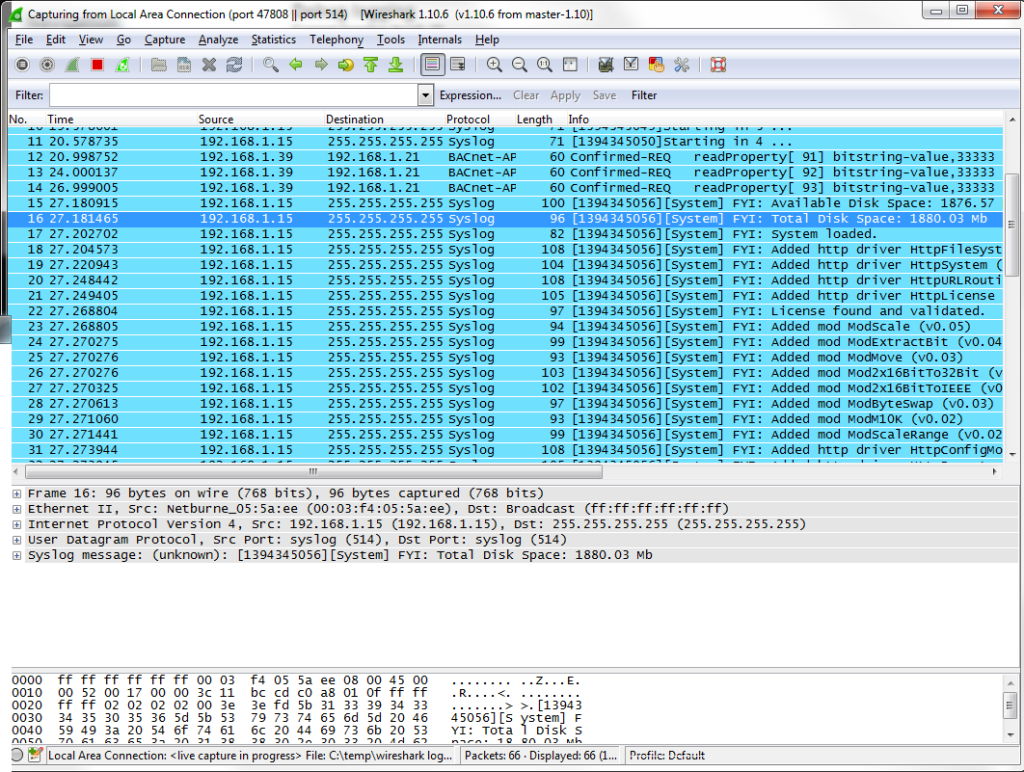
Task: Find a packet (magnifier icon)
Action: pos(270,65)
